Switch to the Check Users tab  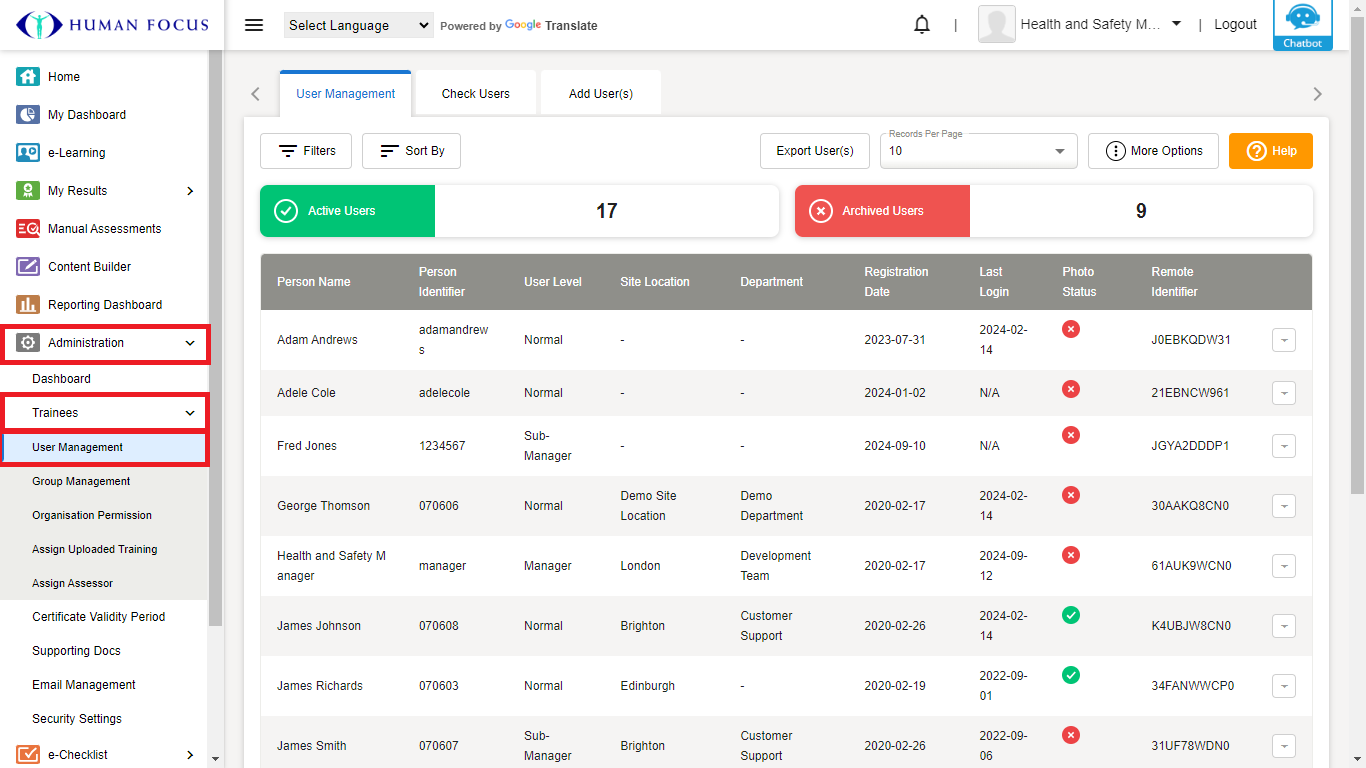click(x=475, y=94)
